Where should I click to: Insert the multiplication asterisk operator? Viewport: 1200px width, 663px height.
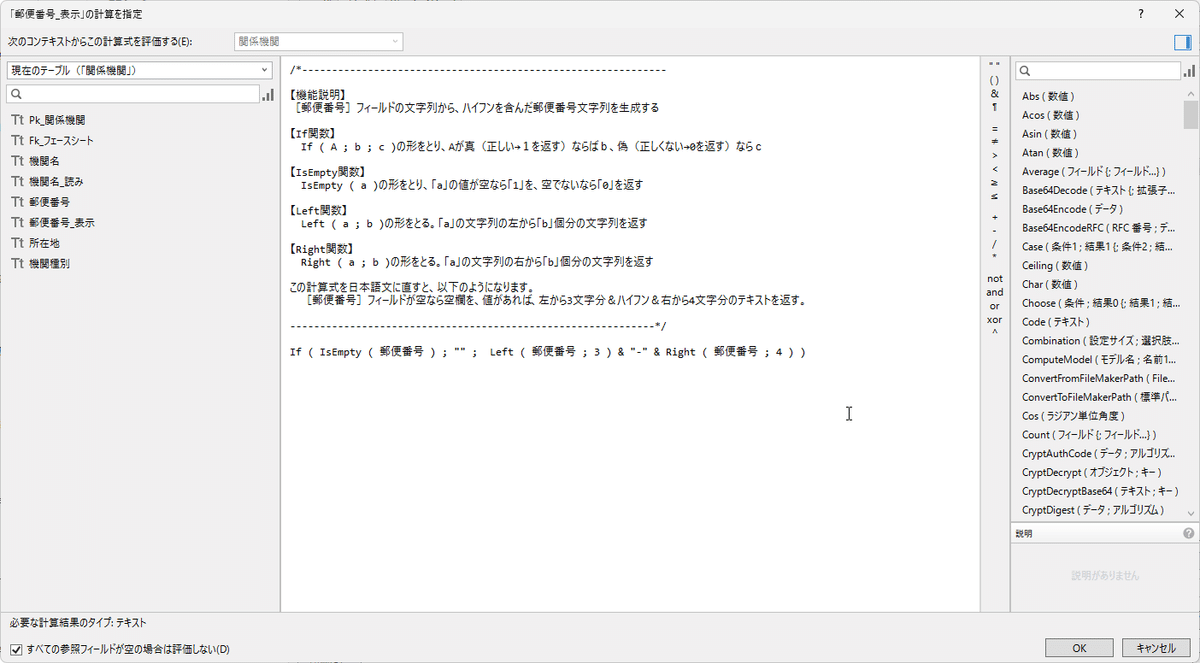pyautogui.click(x=994, y=257)
